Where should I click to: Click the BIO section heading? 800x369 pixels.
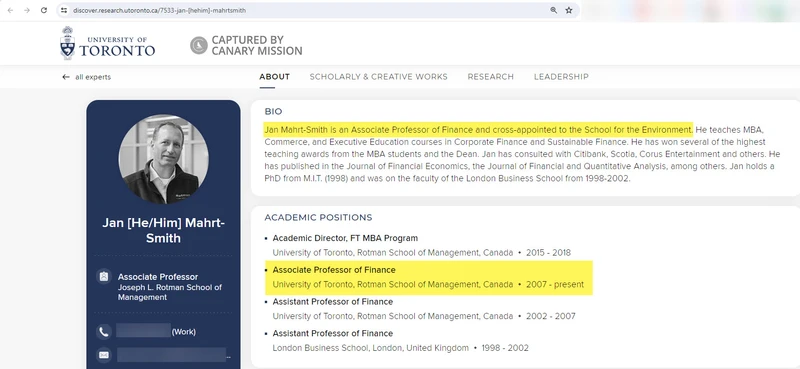pos(273,111)
